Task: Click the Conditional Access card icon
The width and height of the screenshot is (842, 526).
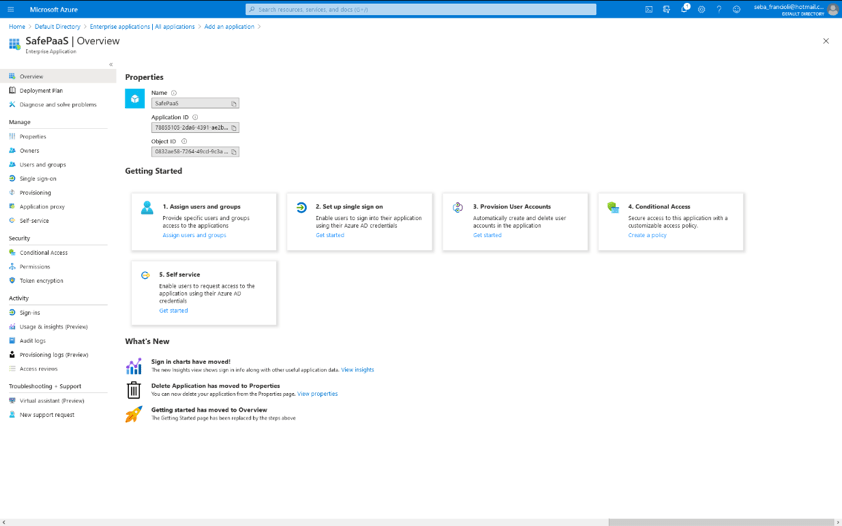Action: (x=613, y=207)
